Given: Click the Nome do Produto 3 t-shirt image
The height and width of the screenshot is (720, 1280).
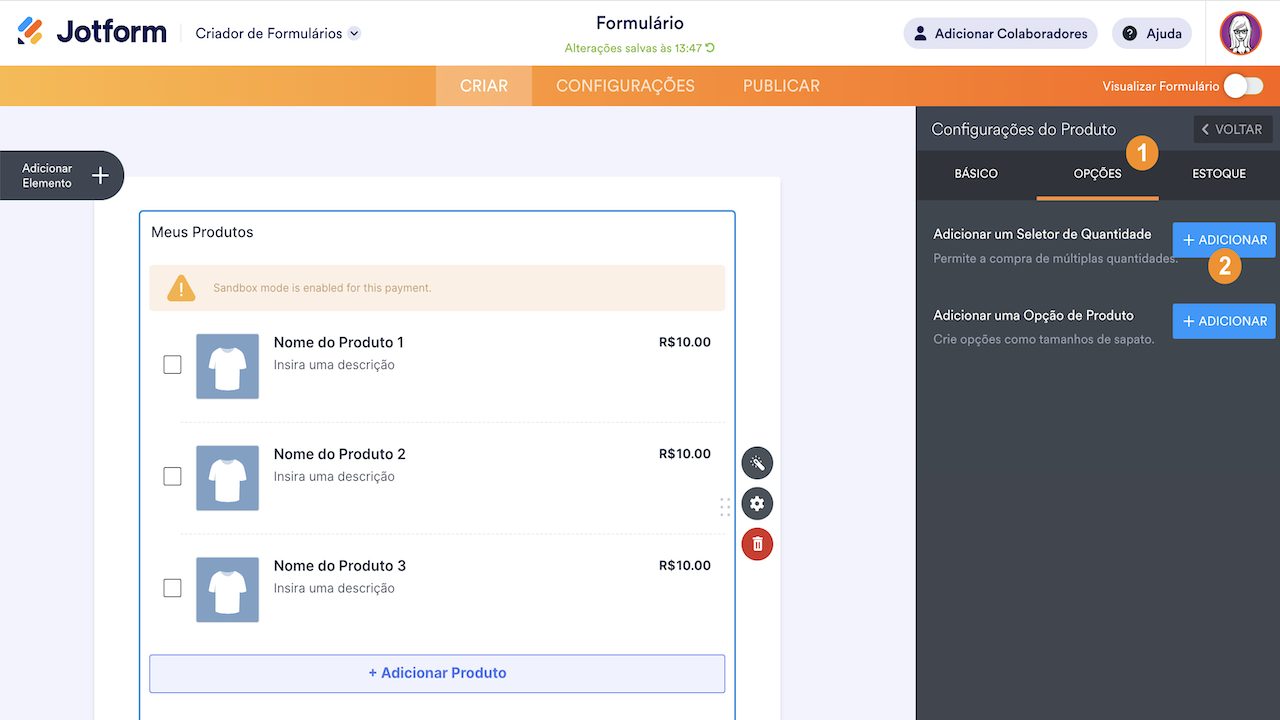Looking at the screenshot, I should tap(227, 590).
